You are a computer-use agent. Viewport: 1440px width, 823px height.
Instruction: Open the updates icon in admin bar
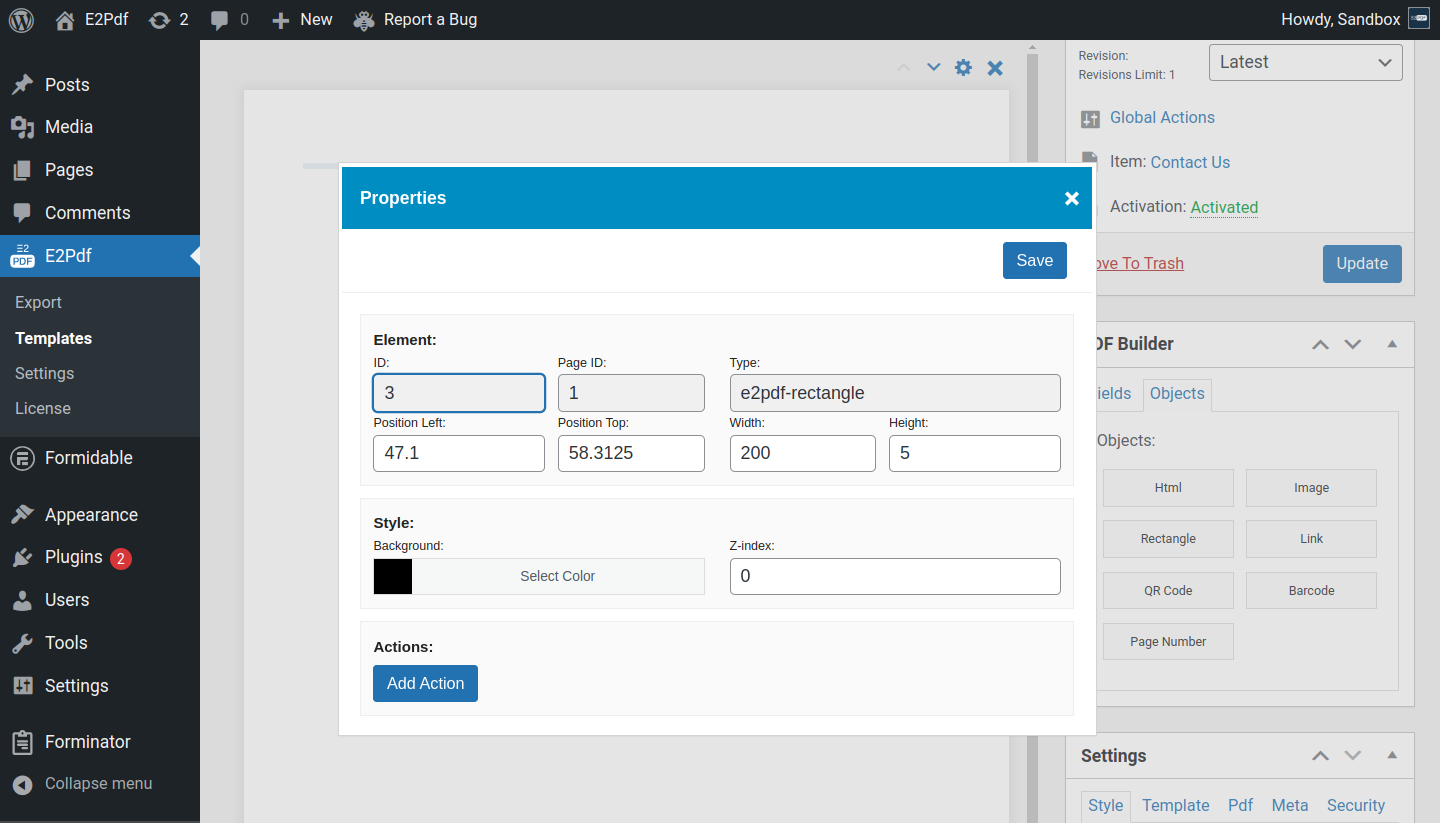point(159,20)
